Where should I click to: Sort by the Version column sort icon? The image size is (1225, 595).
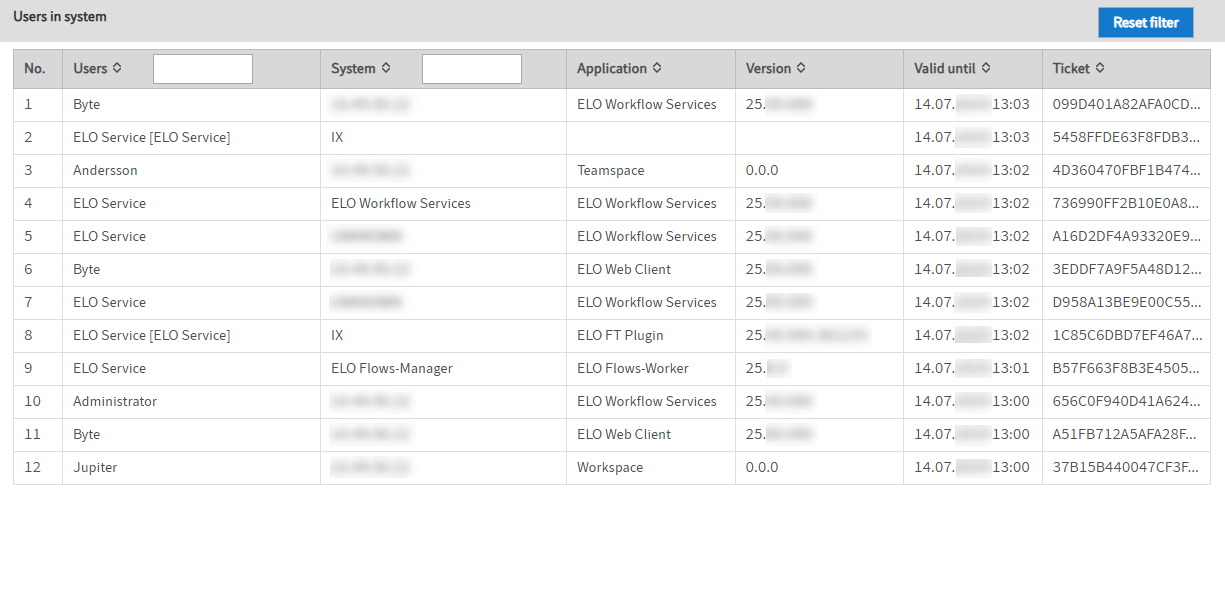(801, 68)
